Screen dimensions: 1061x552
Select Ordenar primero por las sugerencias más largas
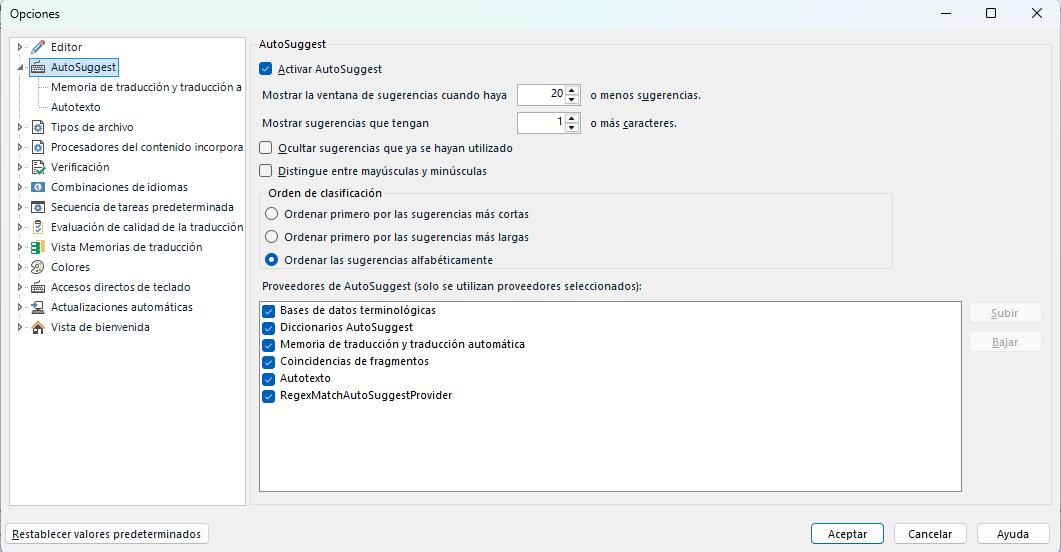tap(271, 237)
